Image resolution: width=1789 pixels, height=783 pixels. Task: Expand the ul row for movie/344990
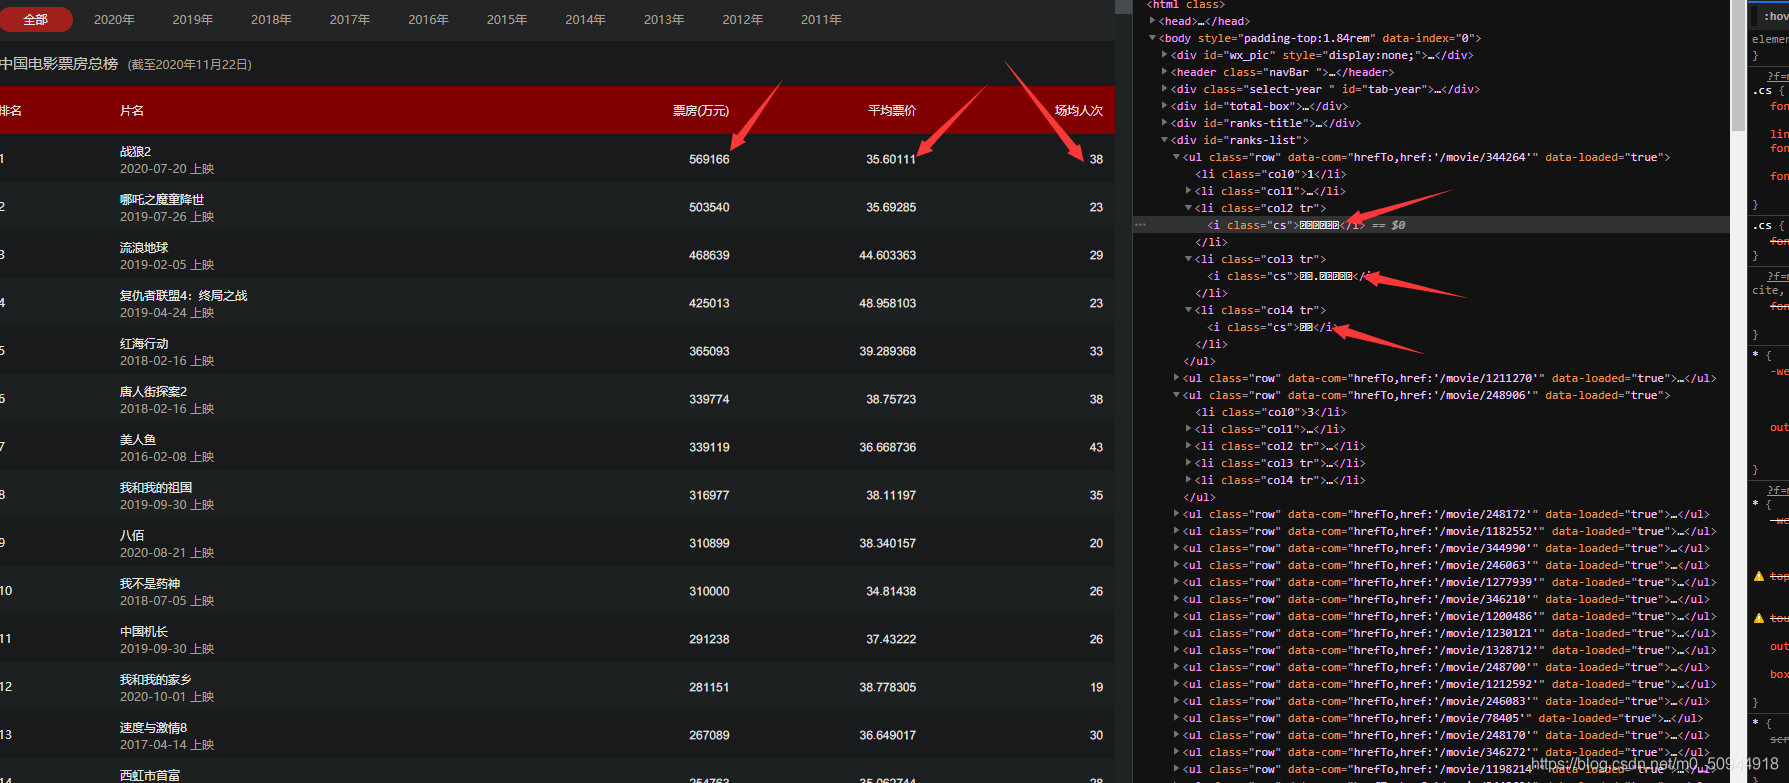pyautogui.click(x=1177, y=548)
